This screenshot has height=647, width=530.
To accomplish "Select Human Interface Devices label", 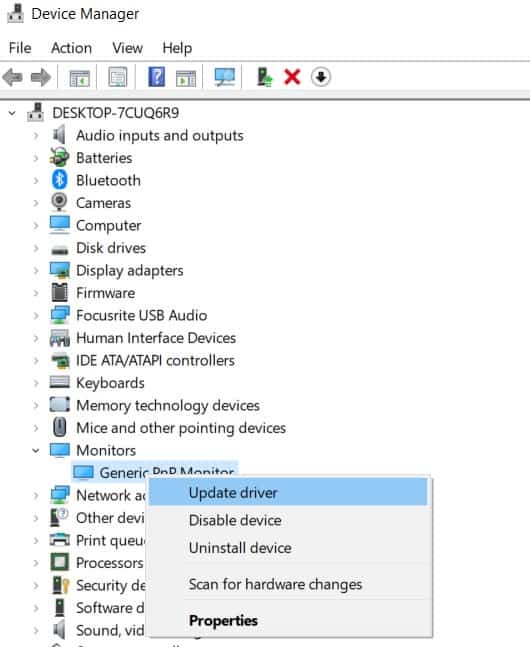I will click(x=156, y=338).
